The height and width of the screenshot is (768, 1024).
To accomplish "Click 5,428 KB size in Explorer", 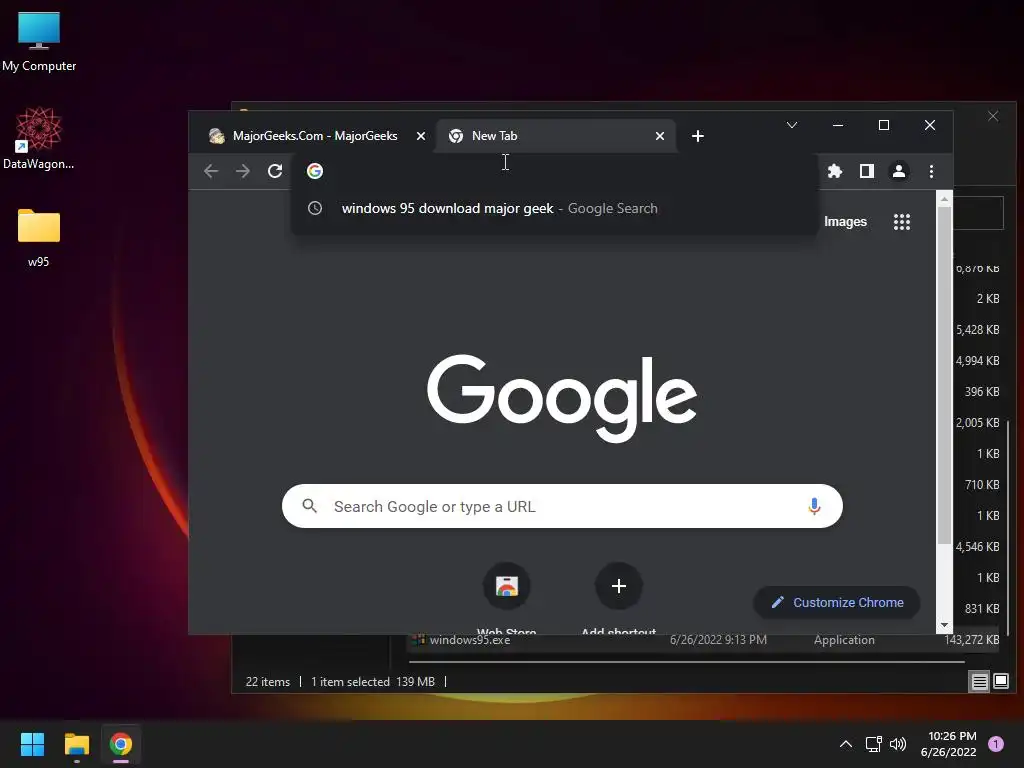I will [x=978, y=330].
